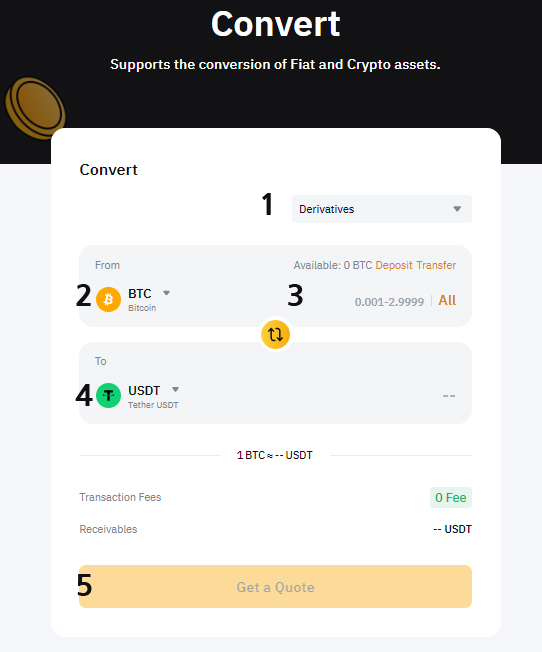
Task: Click the Available 0 BTC balance text
Action: pos(333,265)
